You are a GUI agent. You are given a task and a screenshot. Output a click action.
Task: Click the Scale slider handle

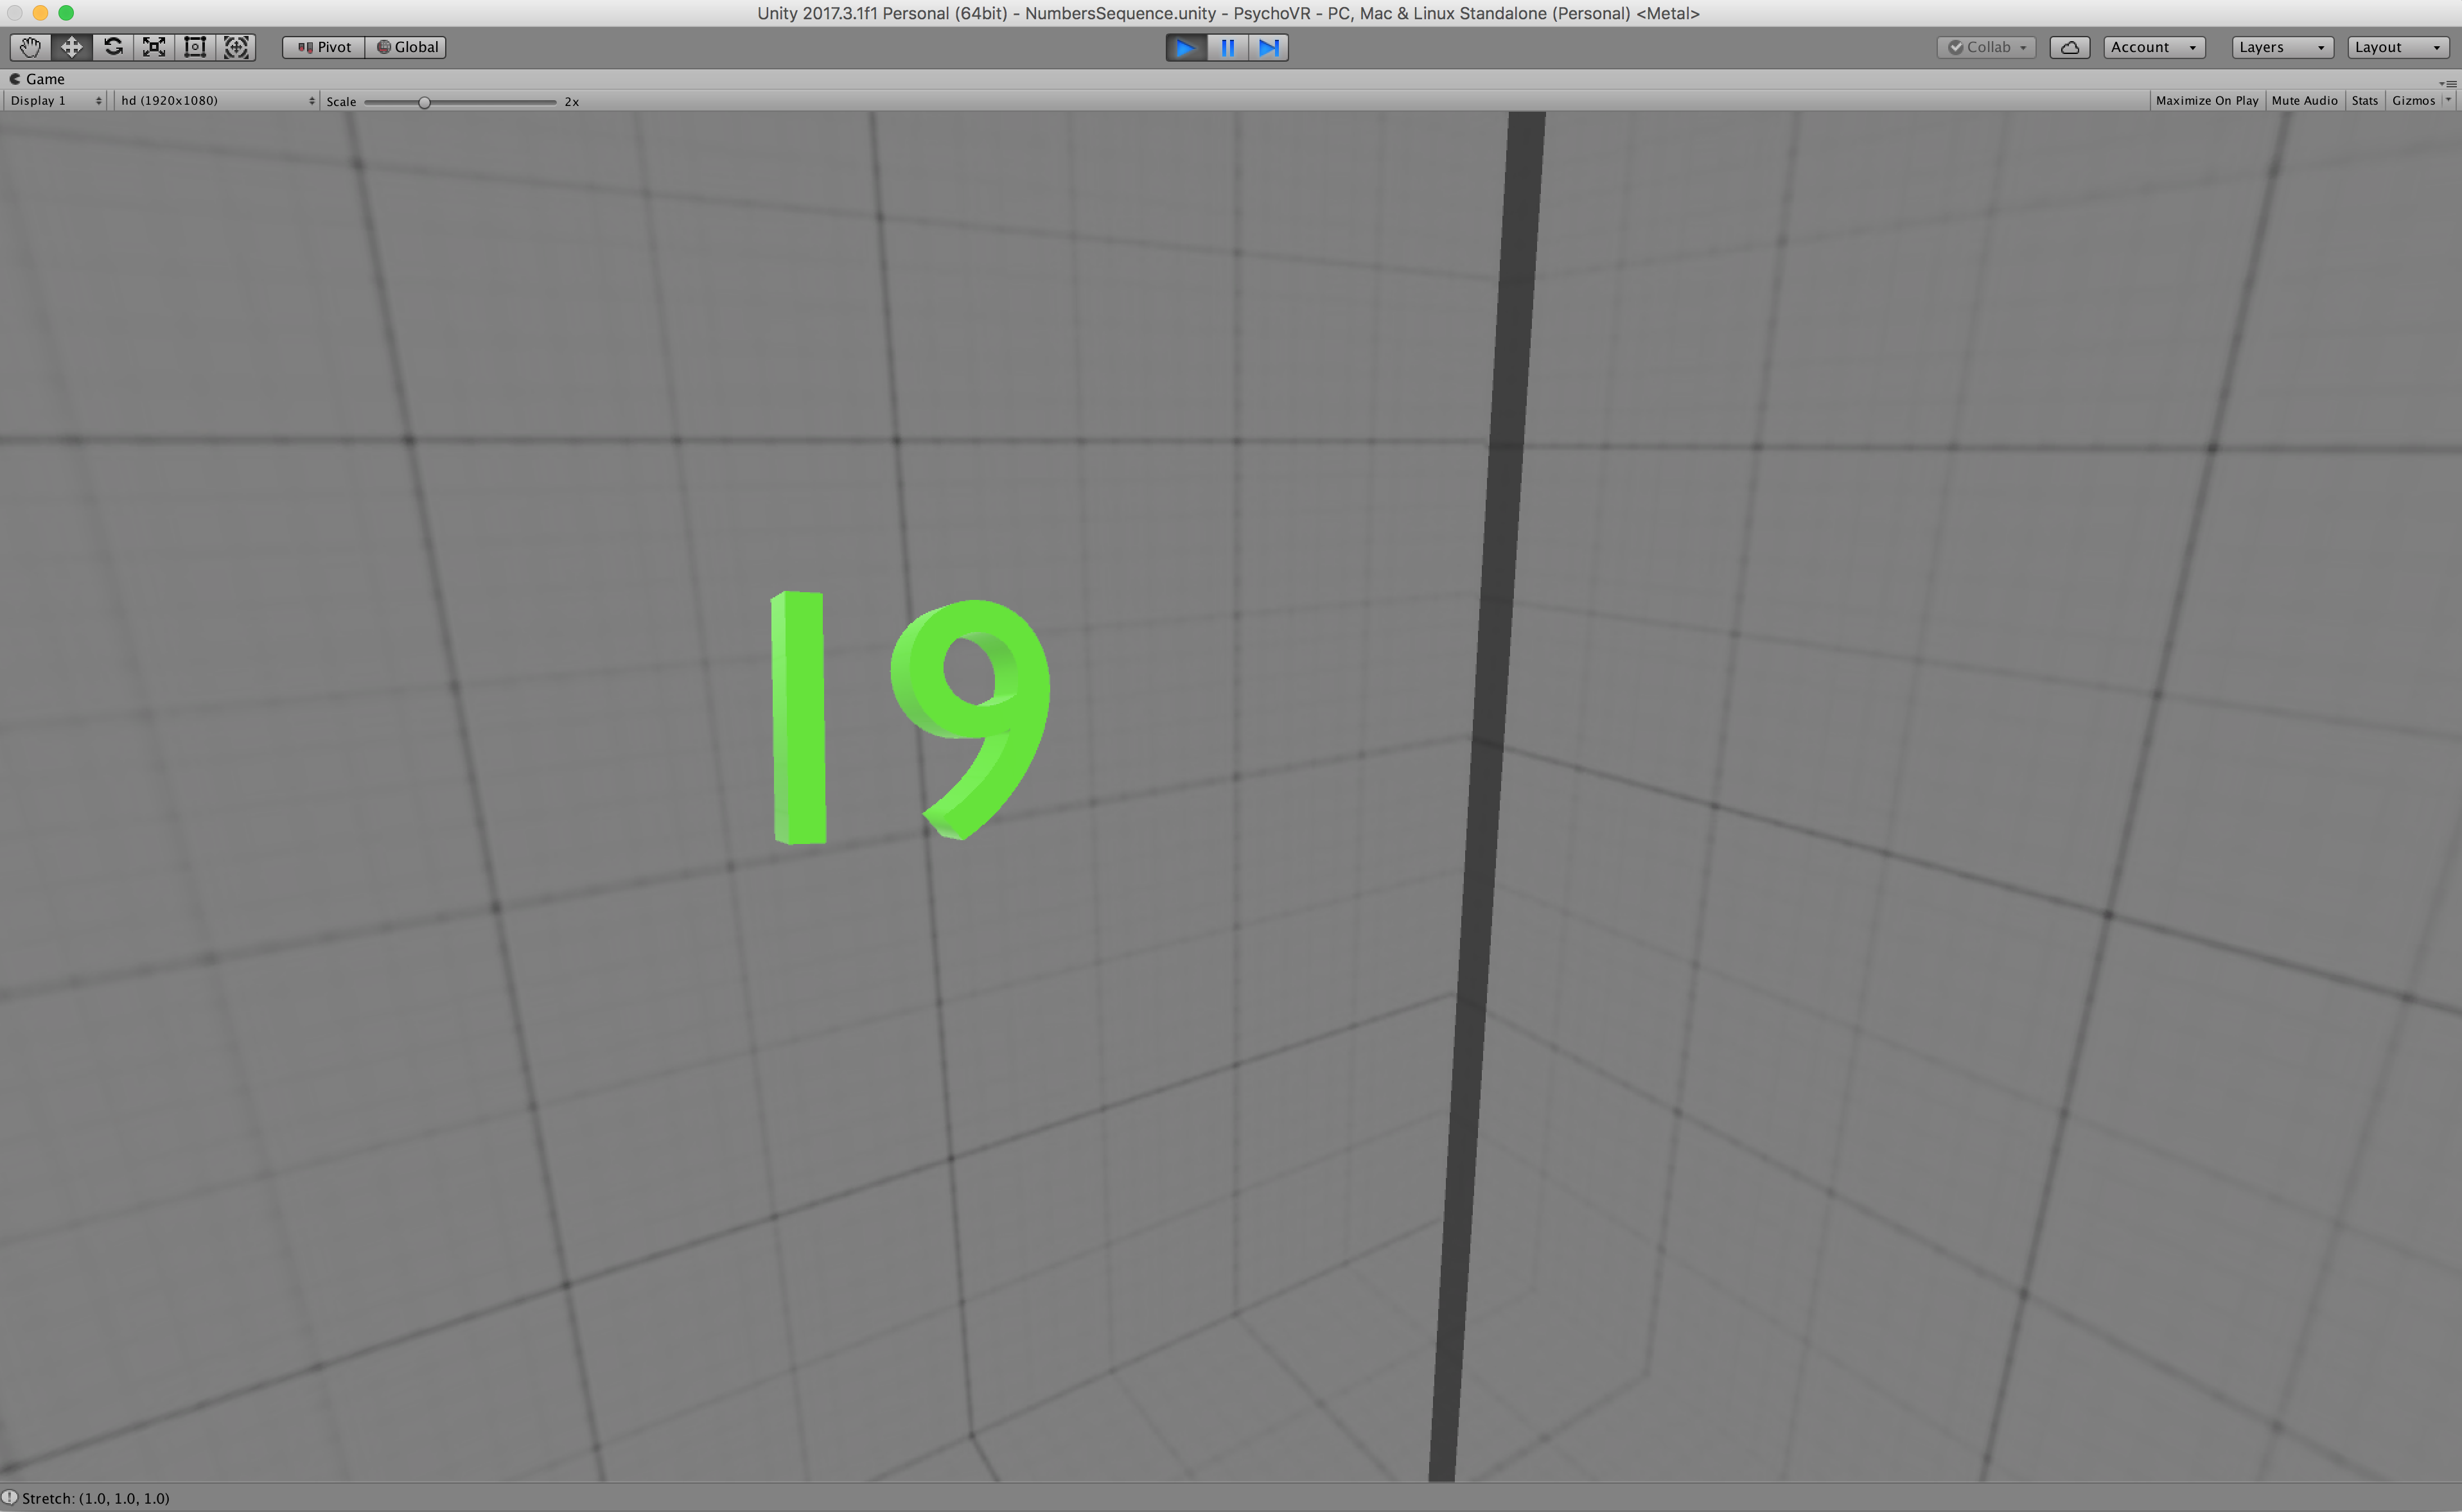coord(424,102)
